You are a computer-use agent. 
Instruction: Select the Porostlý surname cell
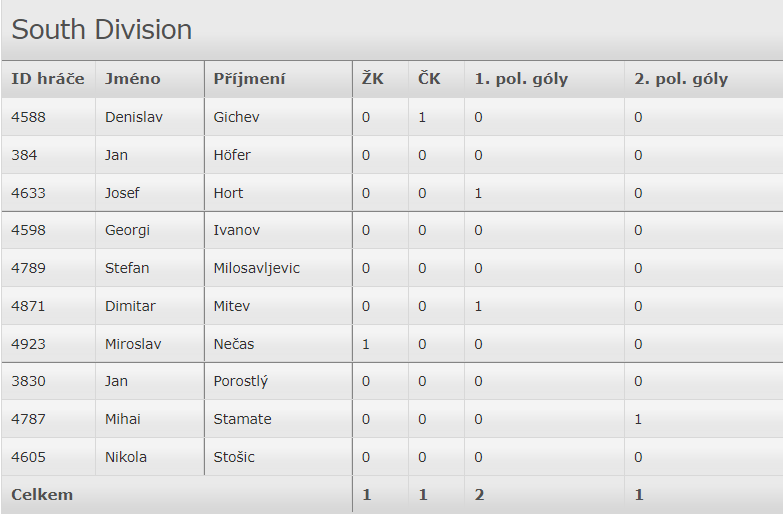[240, 381]
